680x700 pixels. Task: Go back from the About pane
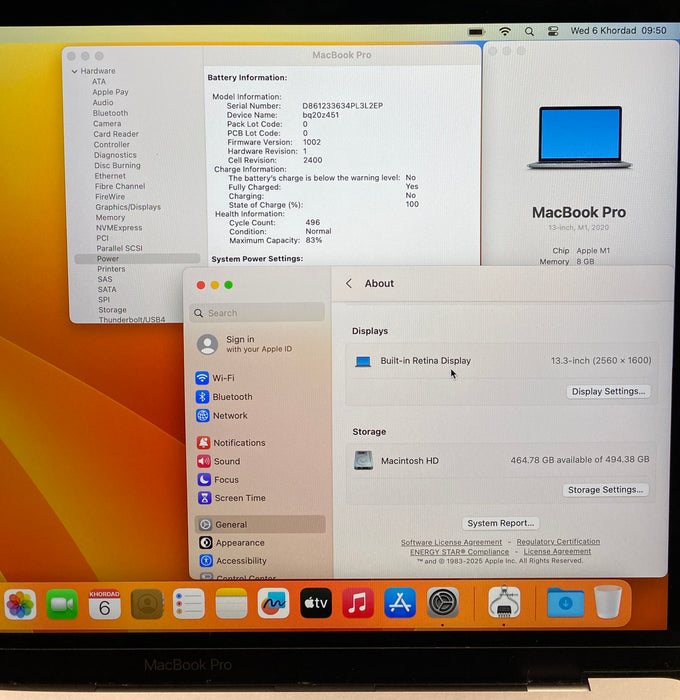tap(349, 283)
